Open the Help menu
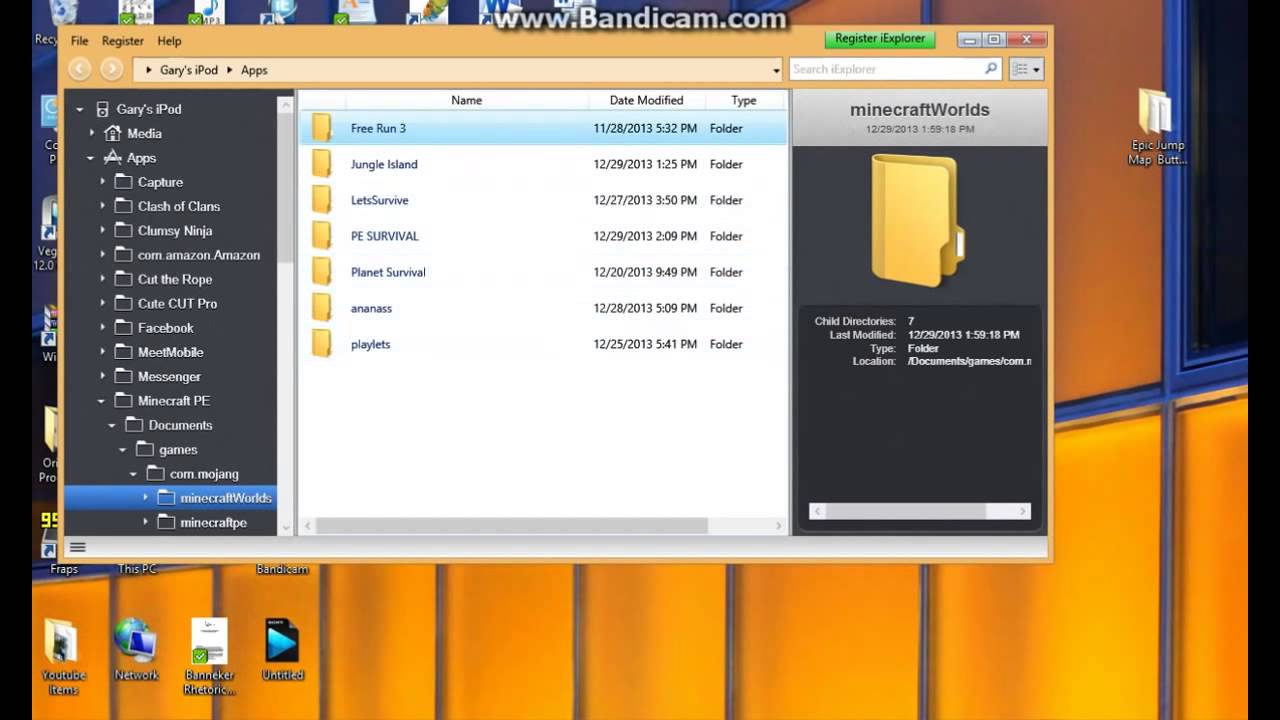1280x720 pixels. 169,41
